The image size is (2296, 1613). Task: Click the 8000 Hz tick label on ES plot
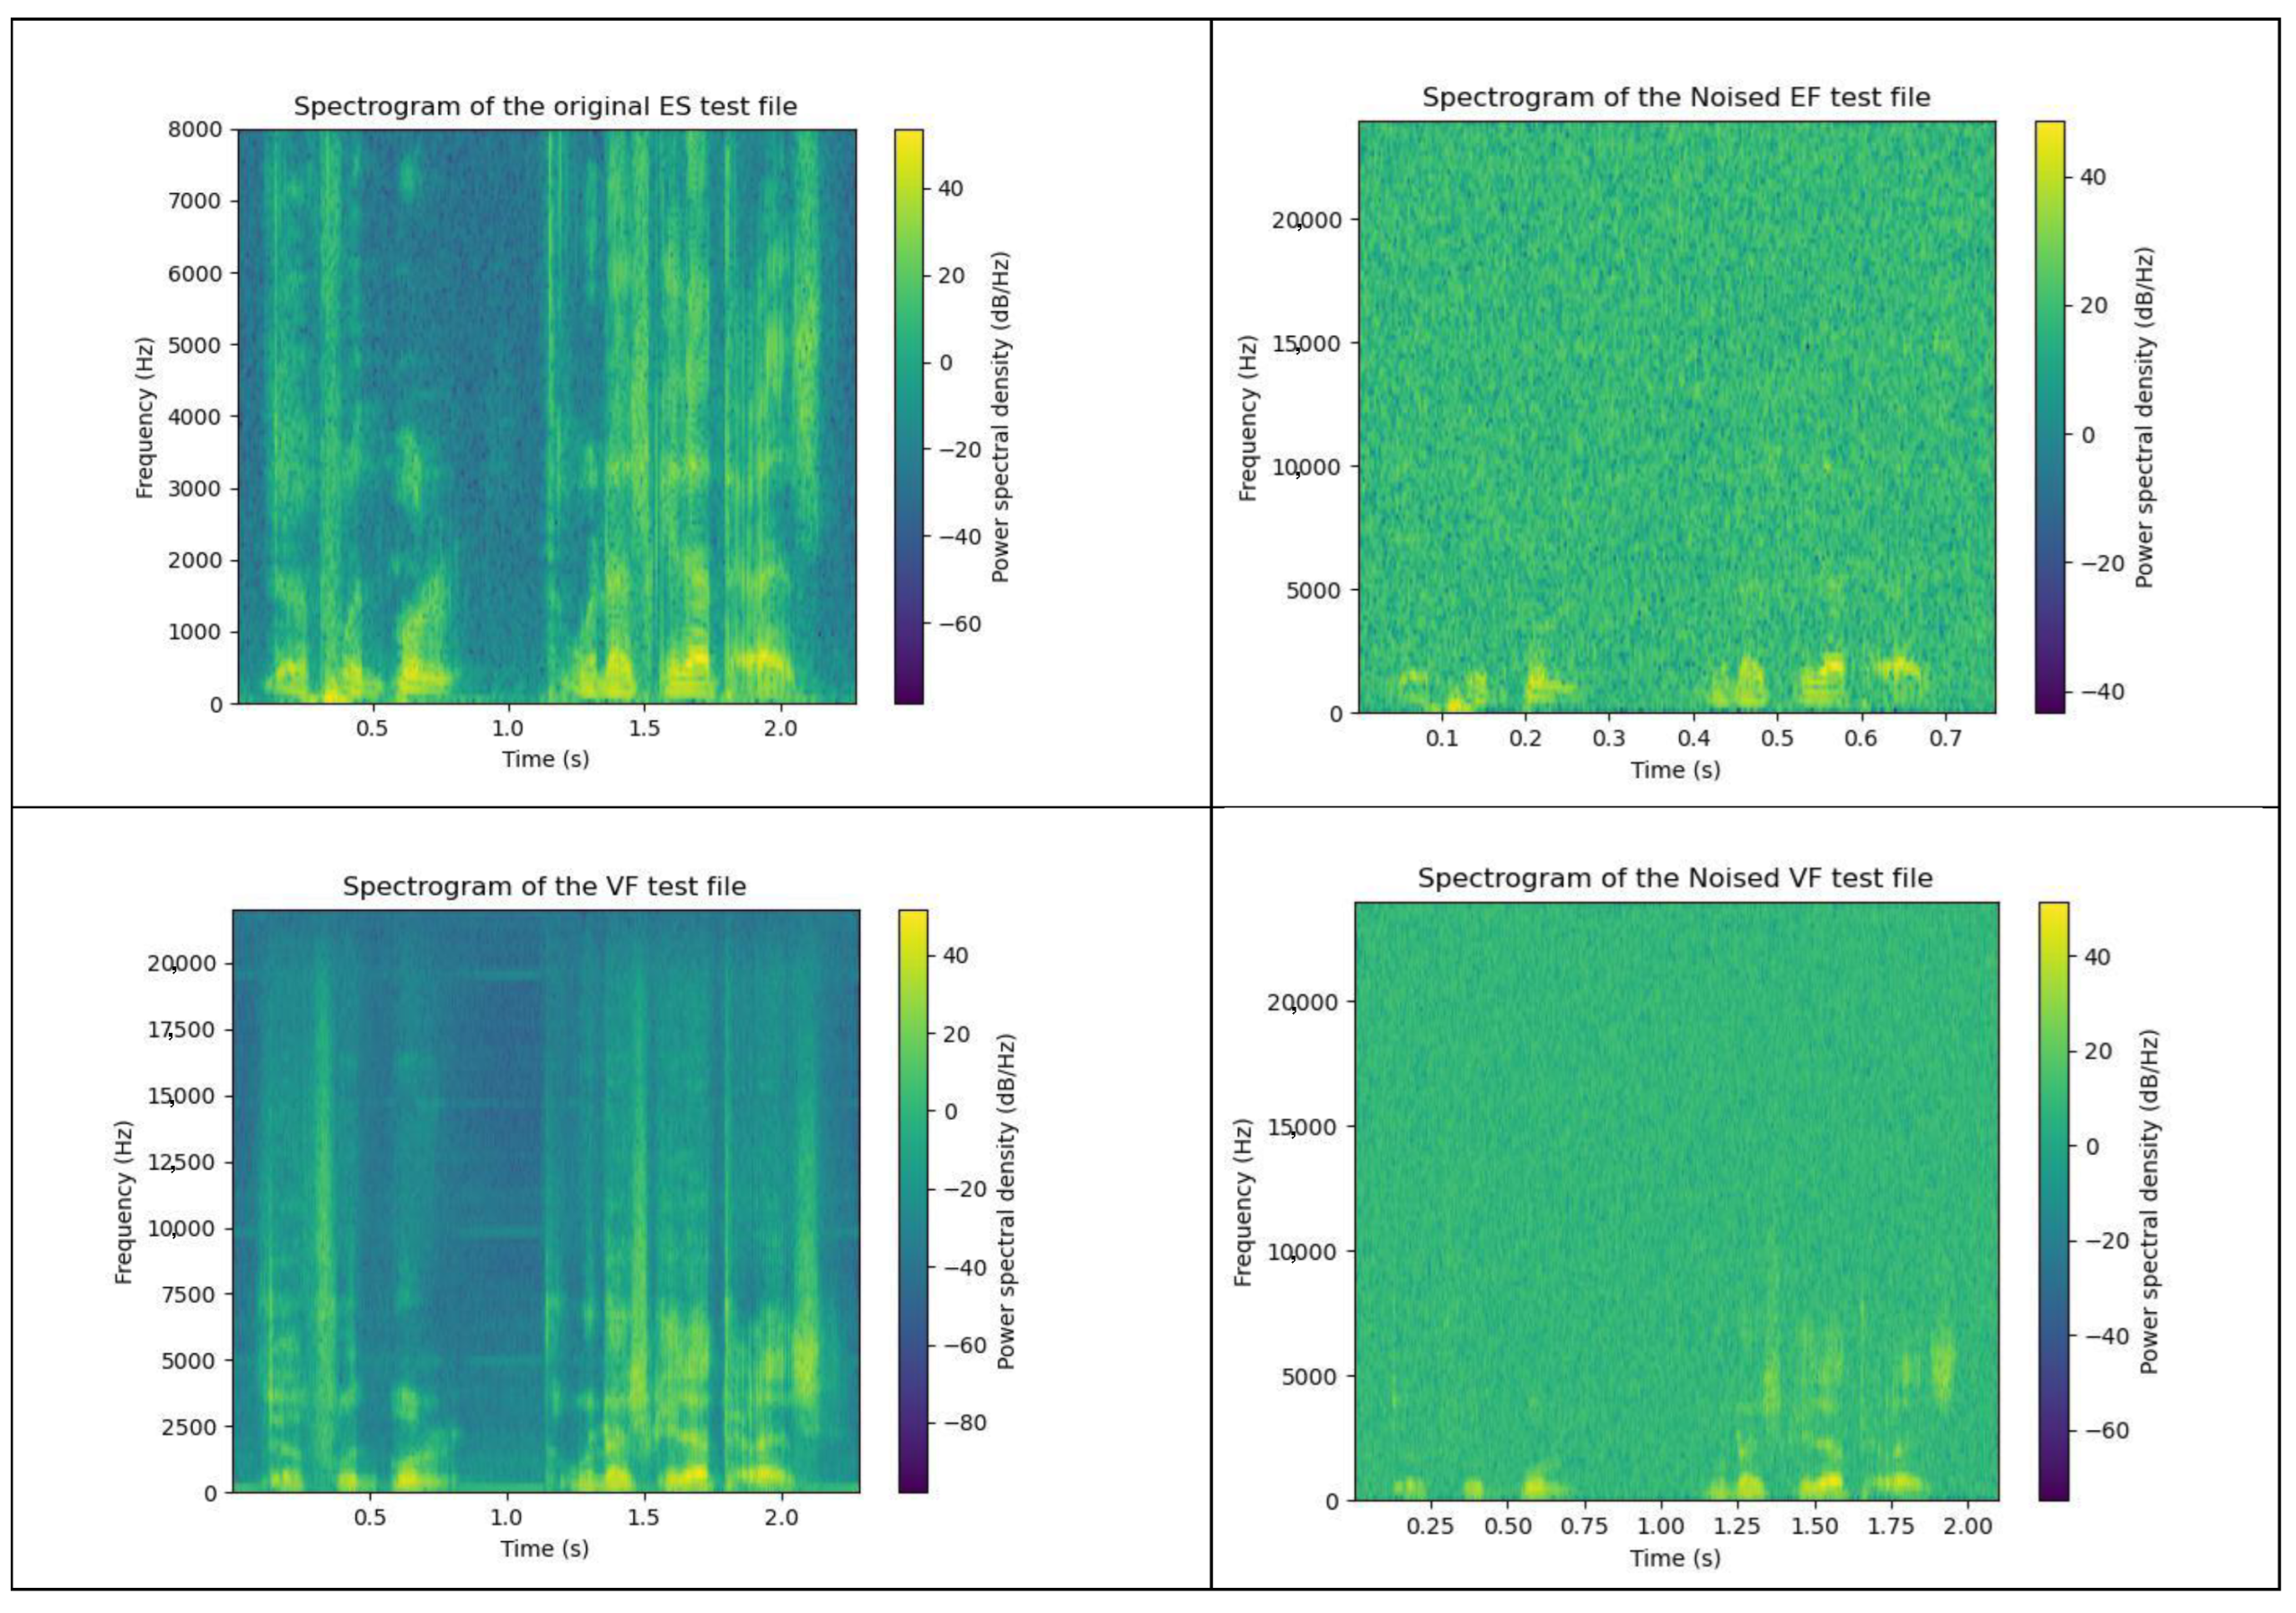click(194, 129)
